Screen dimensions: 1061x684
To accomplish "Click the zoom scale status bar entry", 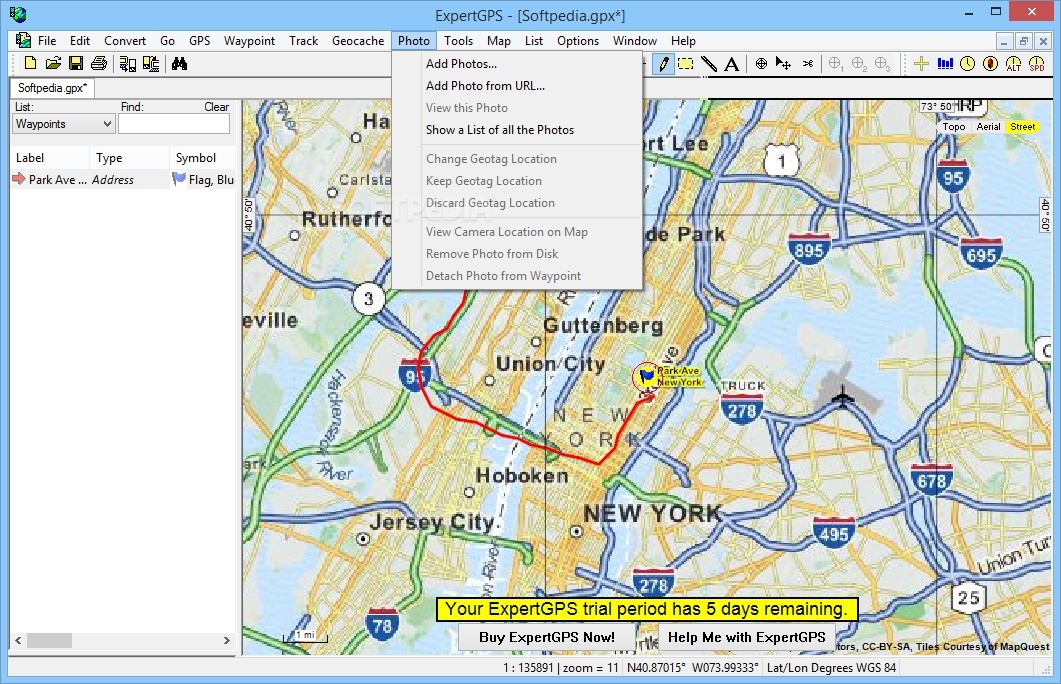I will (x=561, y=668).
